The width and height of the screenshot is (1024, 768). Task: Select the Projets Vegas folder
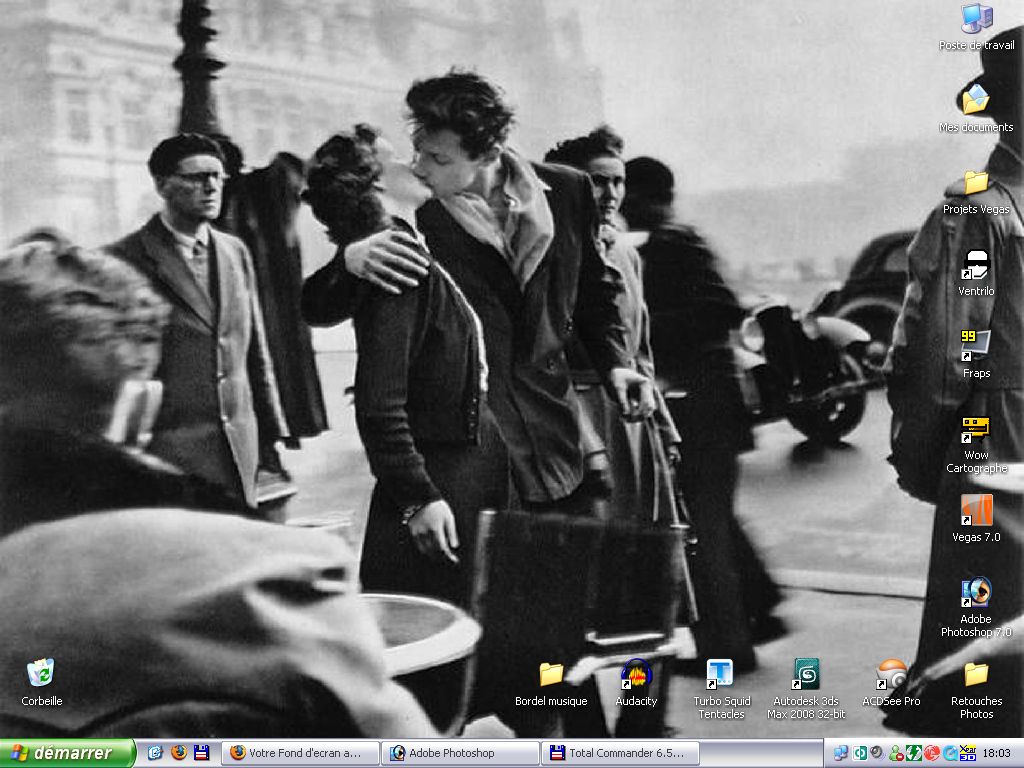[x=976, y=192]
